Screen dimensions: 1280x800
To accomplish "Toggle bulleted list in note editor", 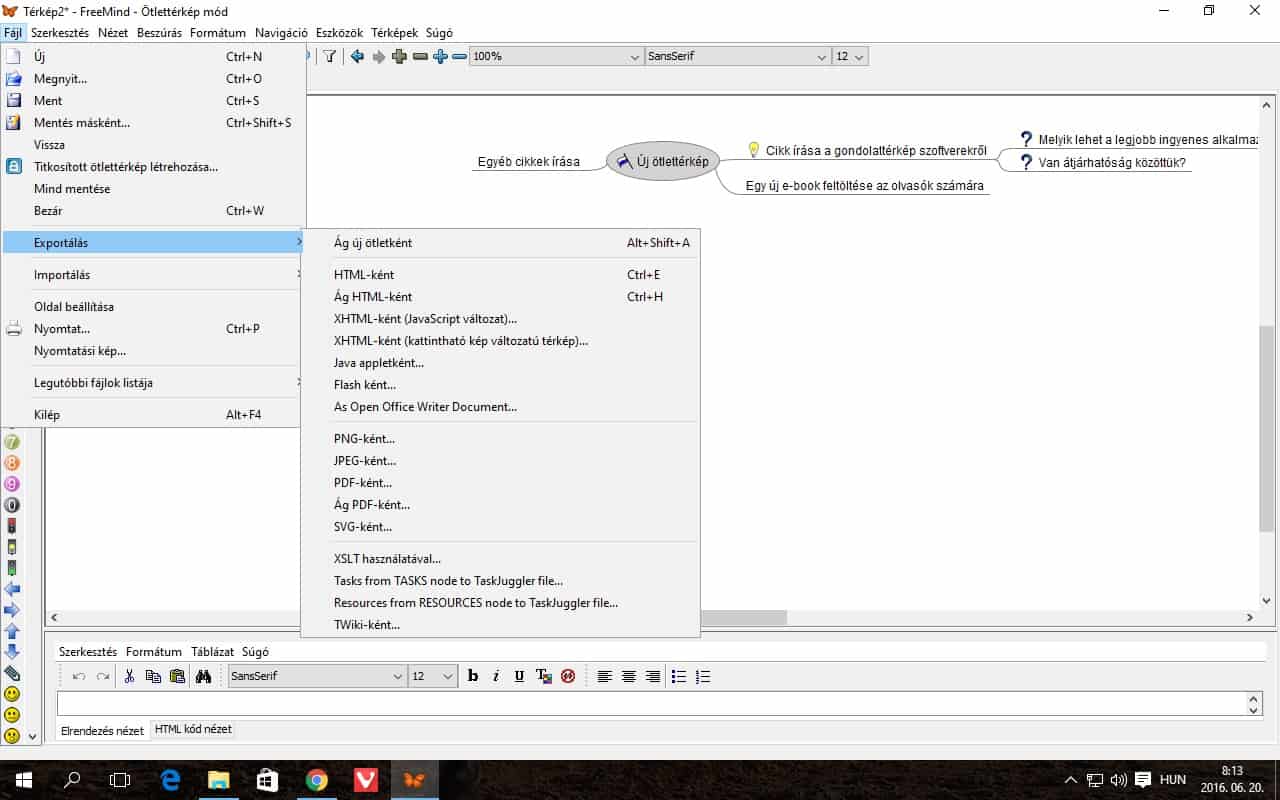I will pos(679,676).
